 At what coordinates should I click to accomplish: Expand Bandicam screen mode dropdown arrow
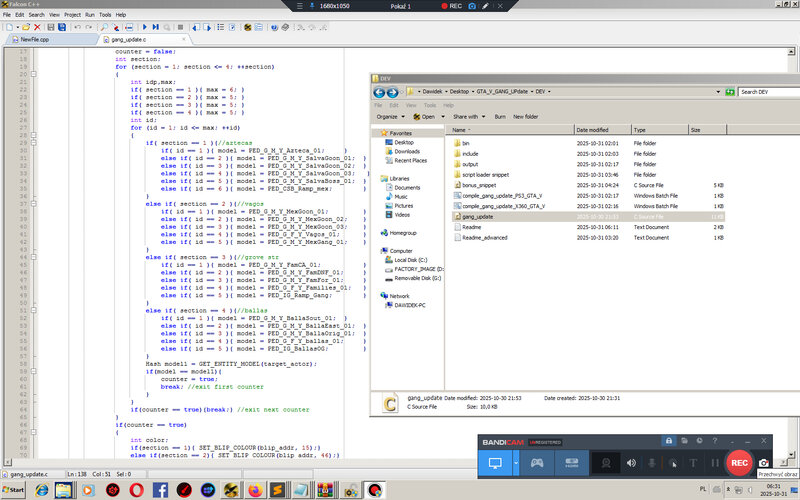tap(516, 463)
